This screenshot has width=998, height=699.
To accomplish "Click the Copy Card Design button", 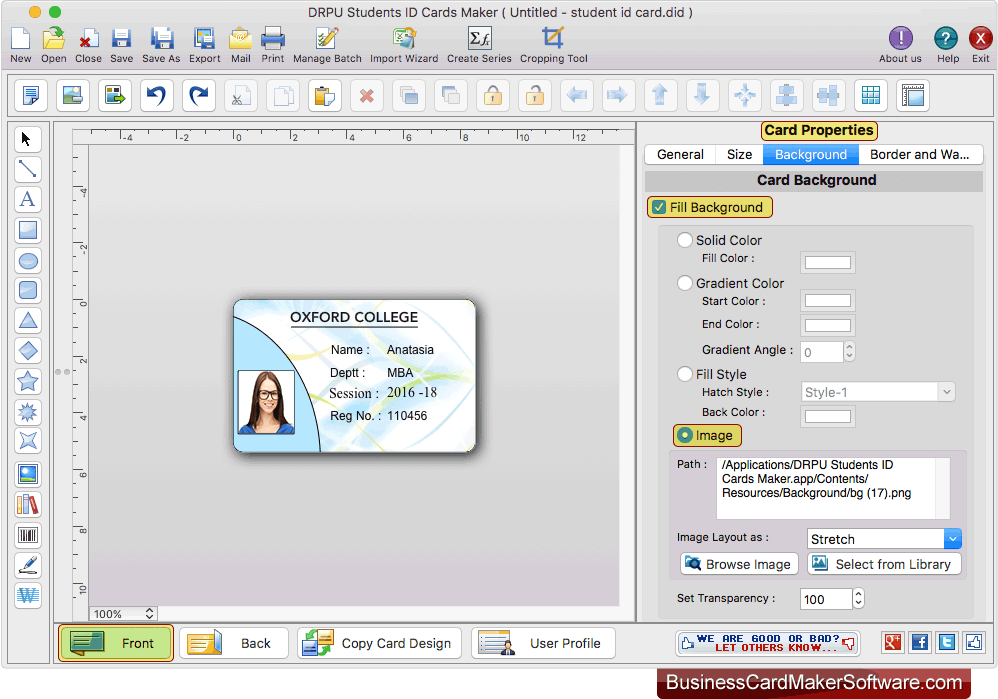I will pos(380,643).
